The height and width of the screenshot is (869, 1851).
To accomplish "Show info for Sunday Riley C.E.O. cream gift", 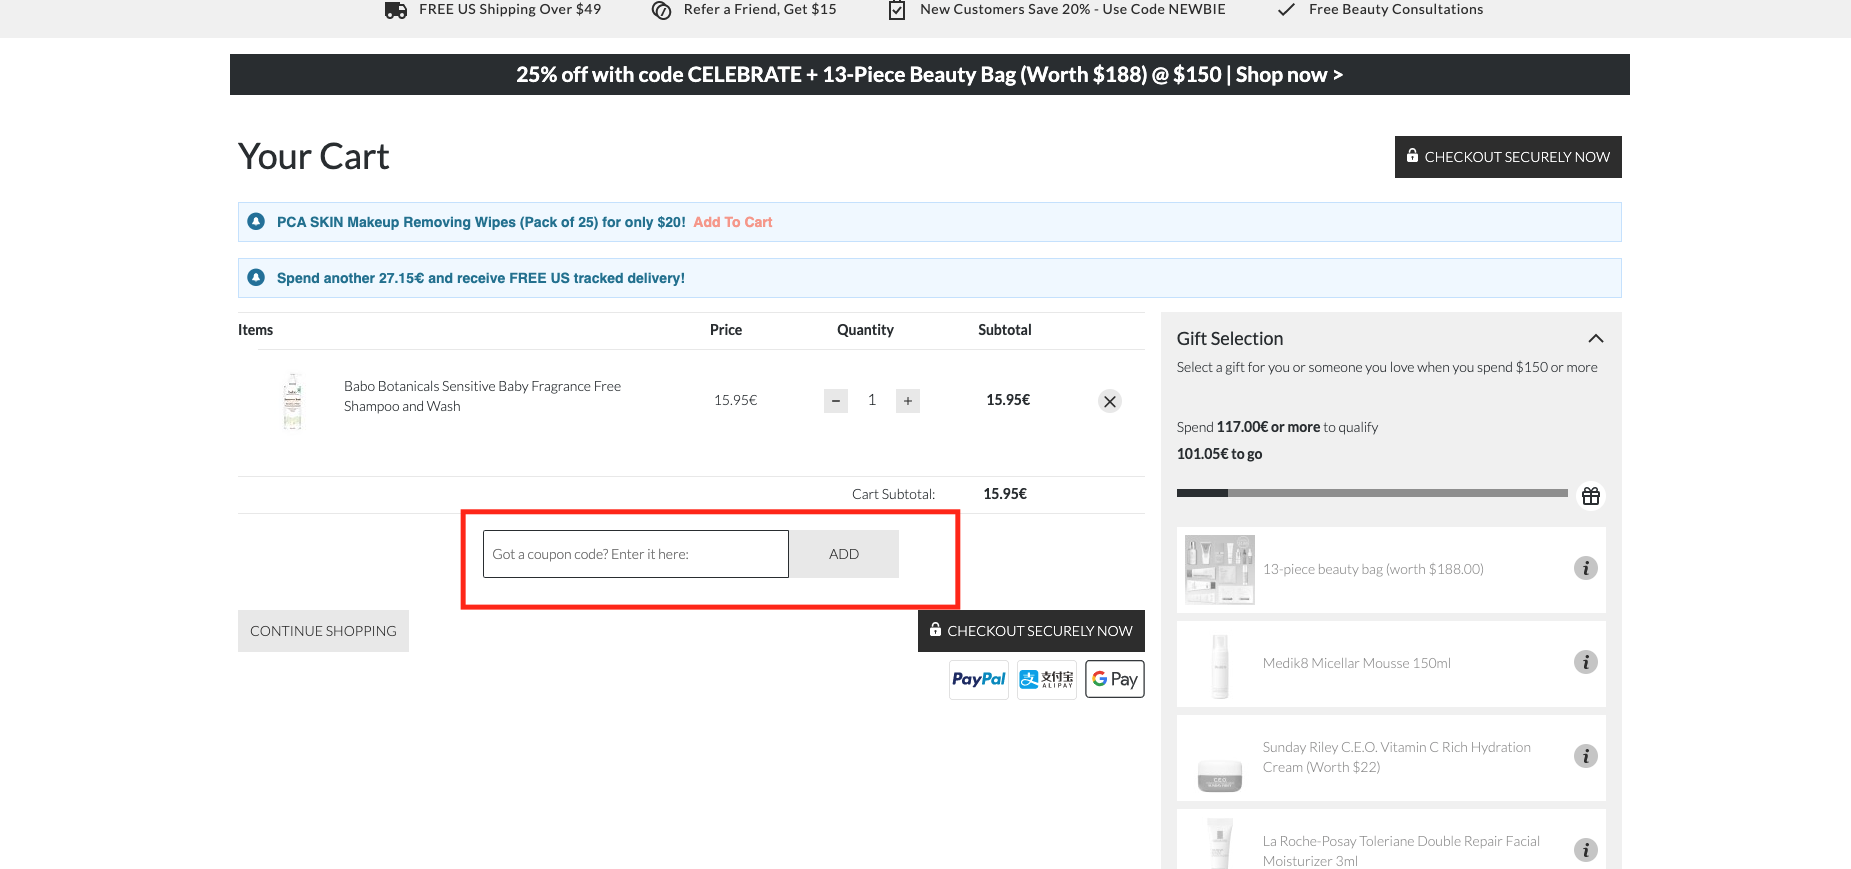I will pyautogui.click(x=1586, y=756).
